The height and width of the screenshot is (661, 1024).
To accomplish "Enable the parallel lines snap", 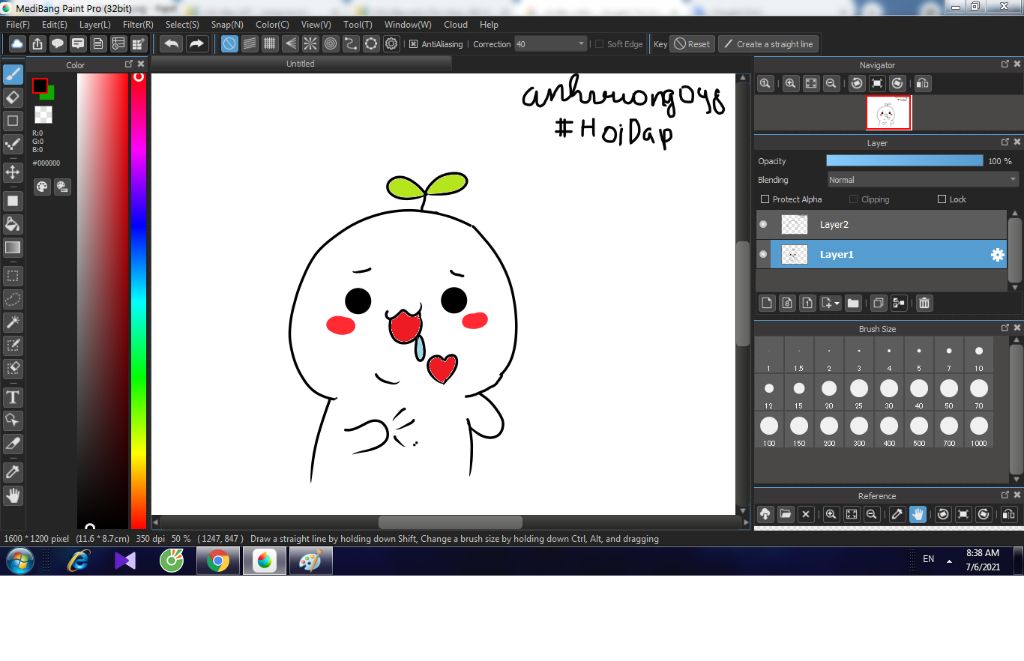I will click(x=249, y=44).
